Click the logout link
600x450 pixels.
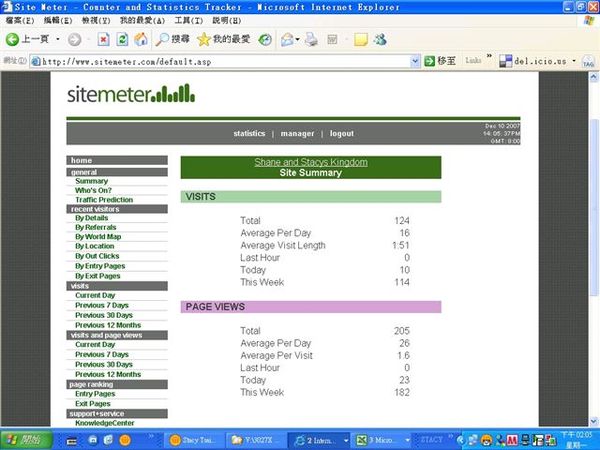[x=342, y=134]
